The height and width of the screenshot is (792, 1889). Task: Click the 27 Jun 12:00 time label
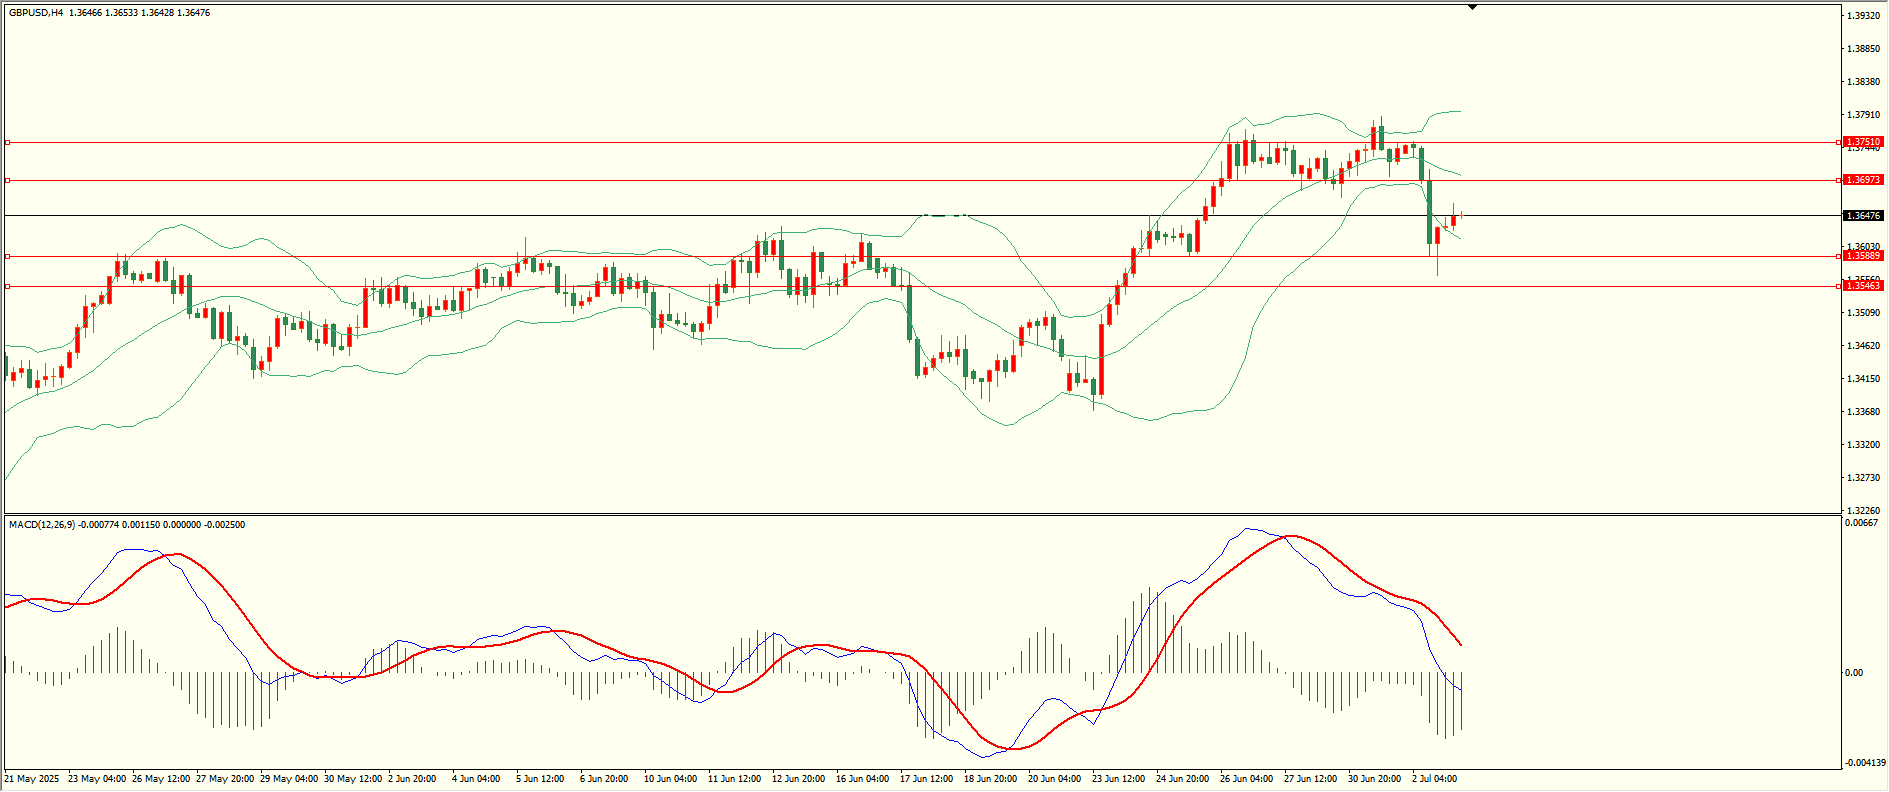(x=1311, y=779)
